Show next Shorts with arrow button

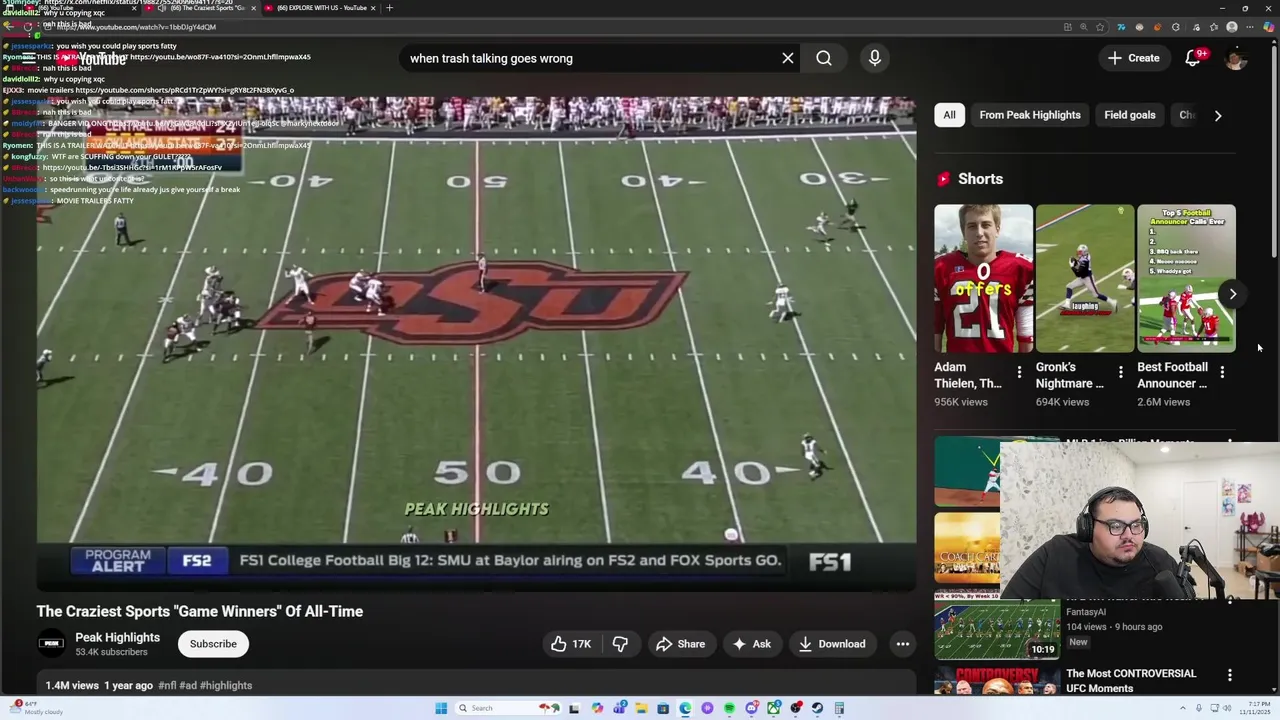(x=1233, y=294)
